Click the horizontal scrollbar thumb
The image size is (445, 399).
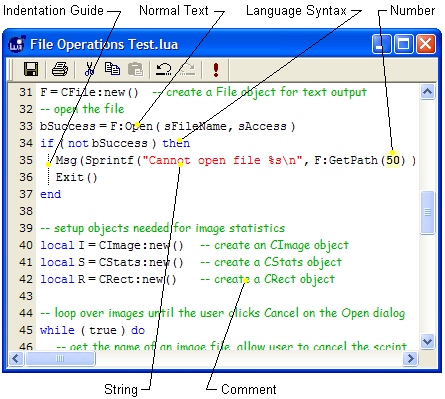(60, 359)
